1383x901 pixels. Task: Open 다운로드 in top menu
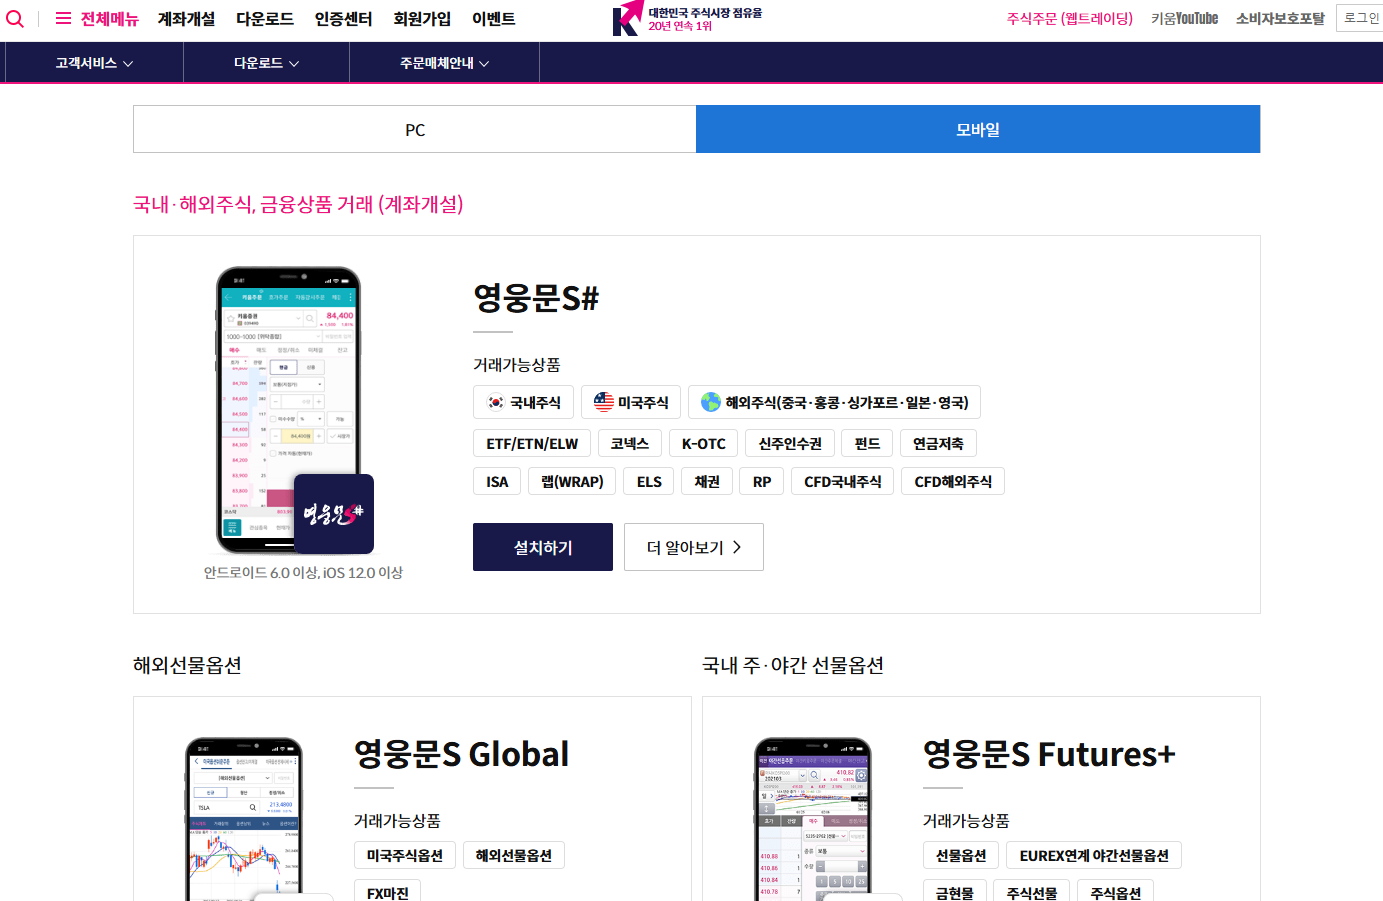(265, 19)
